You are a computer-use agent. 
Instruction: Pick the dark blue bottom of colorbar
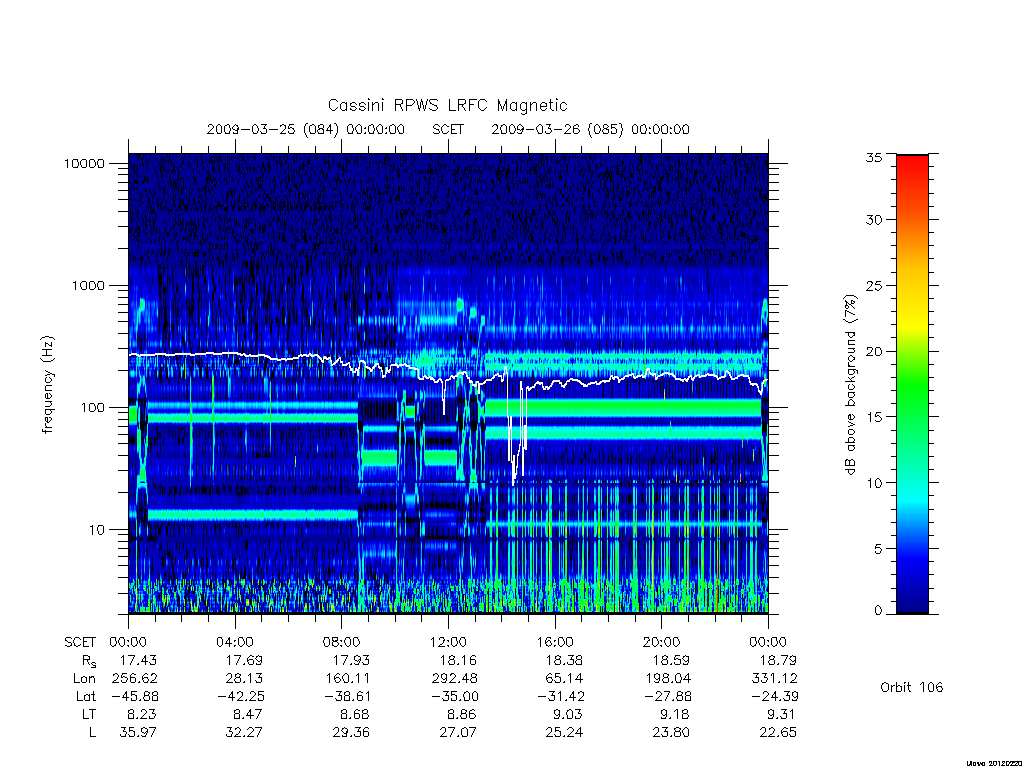[x=912, y=606]
